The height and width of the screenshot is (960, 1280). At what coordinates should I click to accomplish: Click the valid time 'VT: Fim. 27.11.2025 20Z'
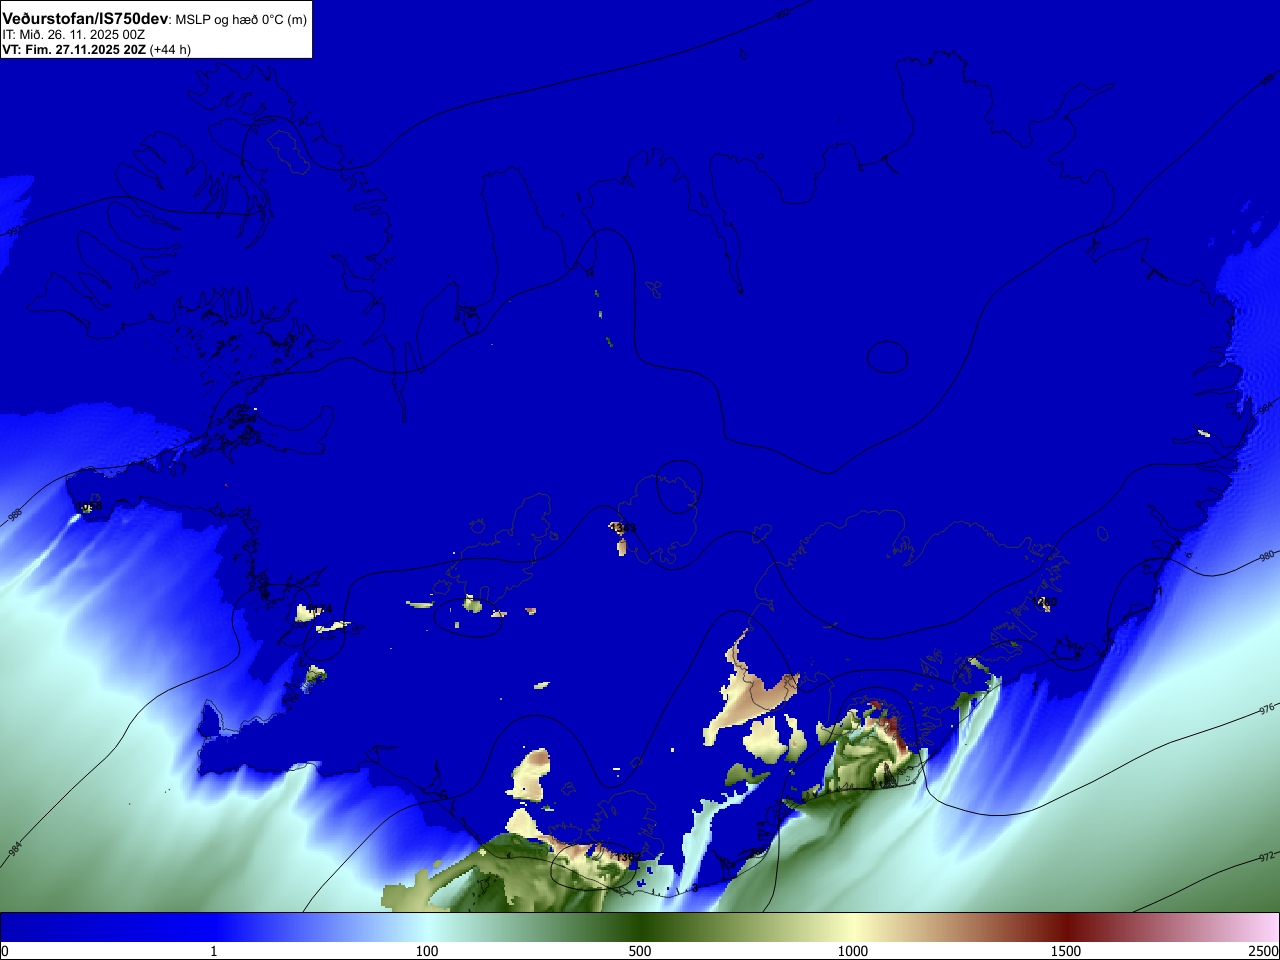(x=74, y=49)
